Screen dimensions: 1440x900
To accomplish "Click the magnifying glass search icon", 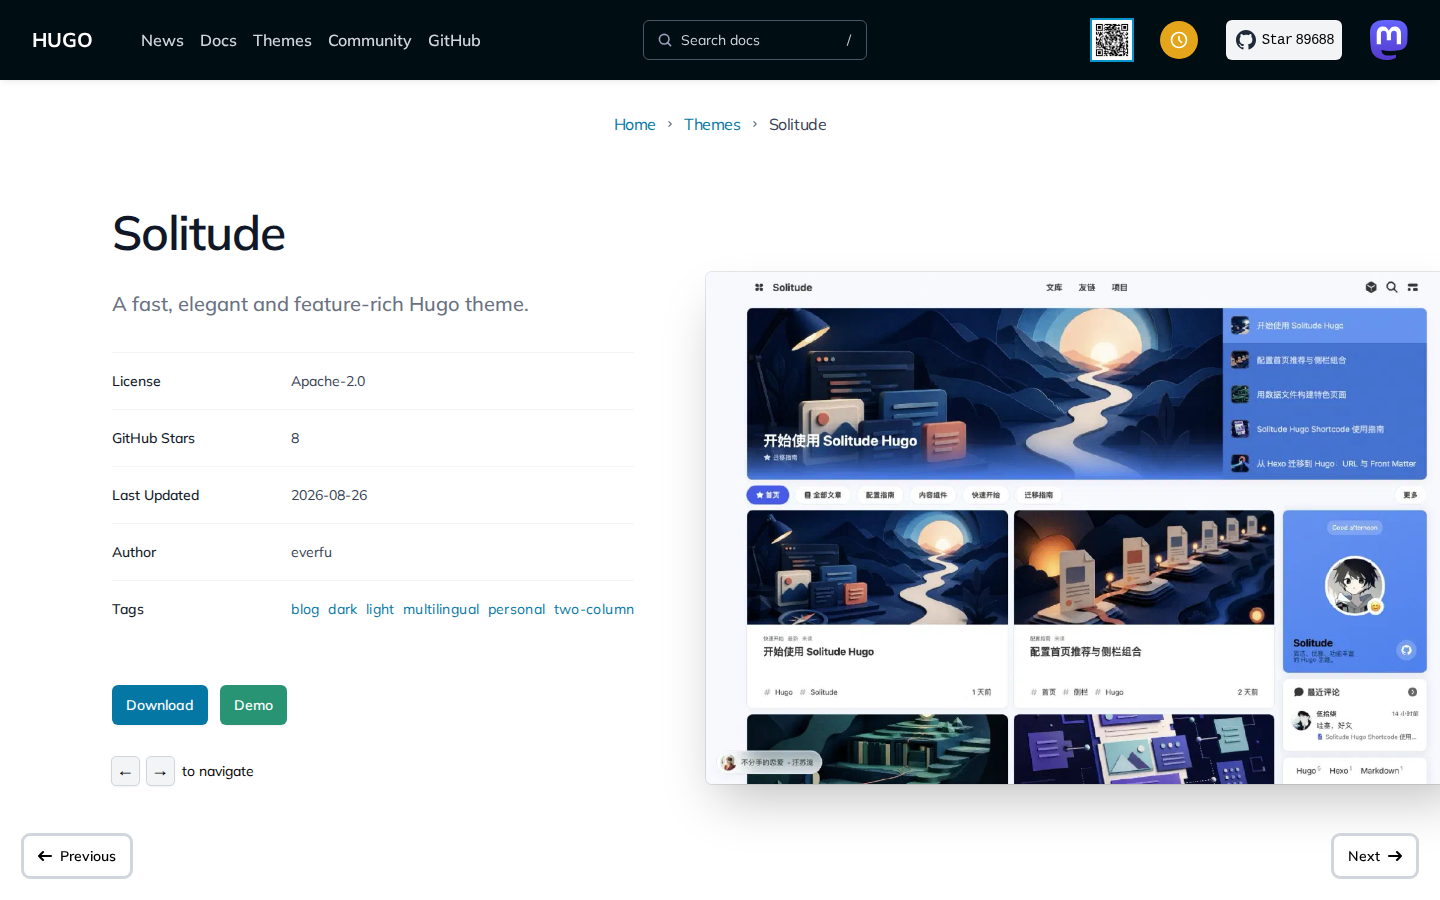I will [665, 40].
